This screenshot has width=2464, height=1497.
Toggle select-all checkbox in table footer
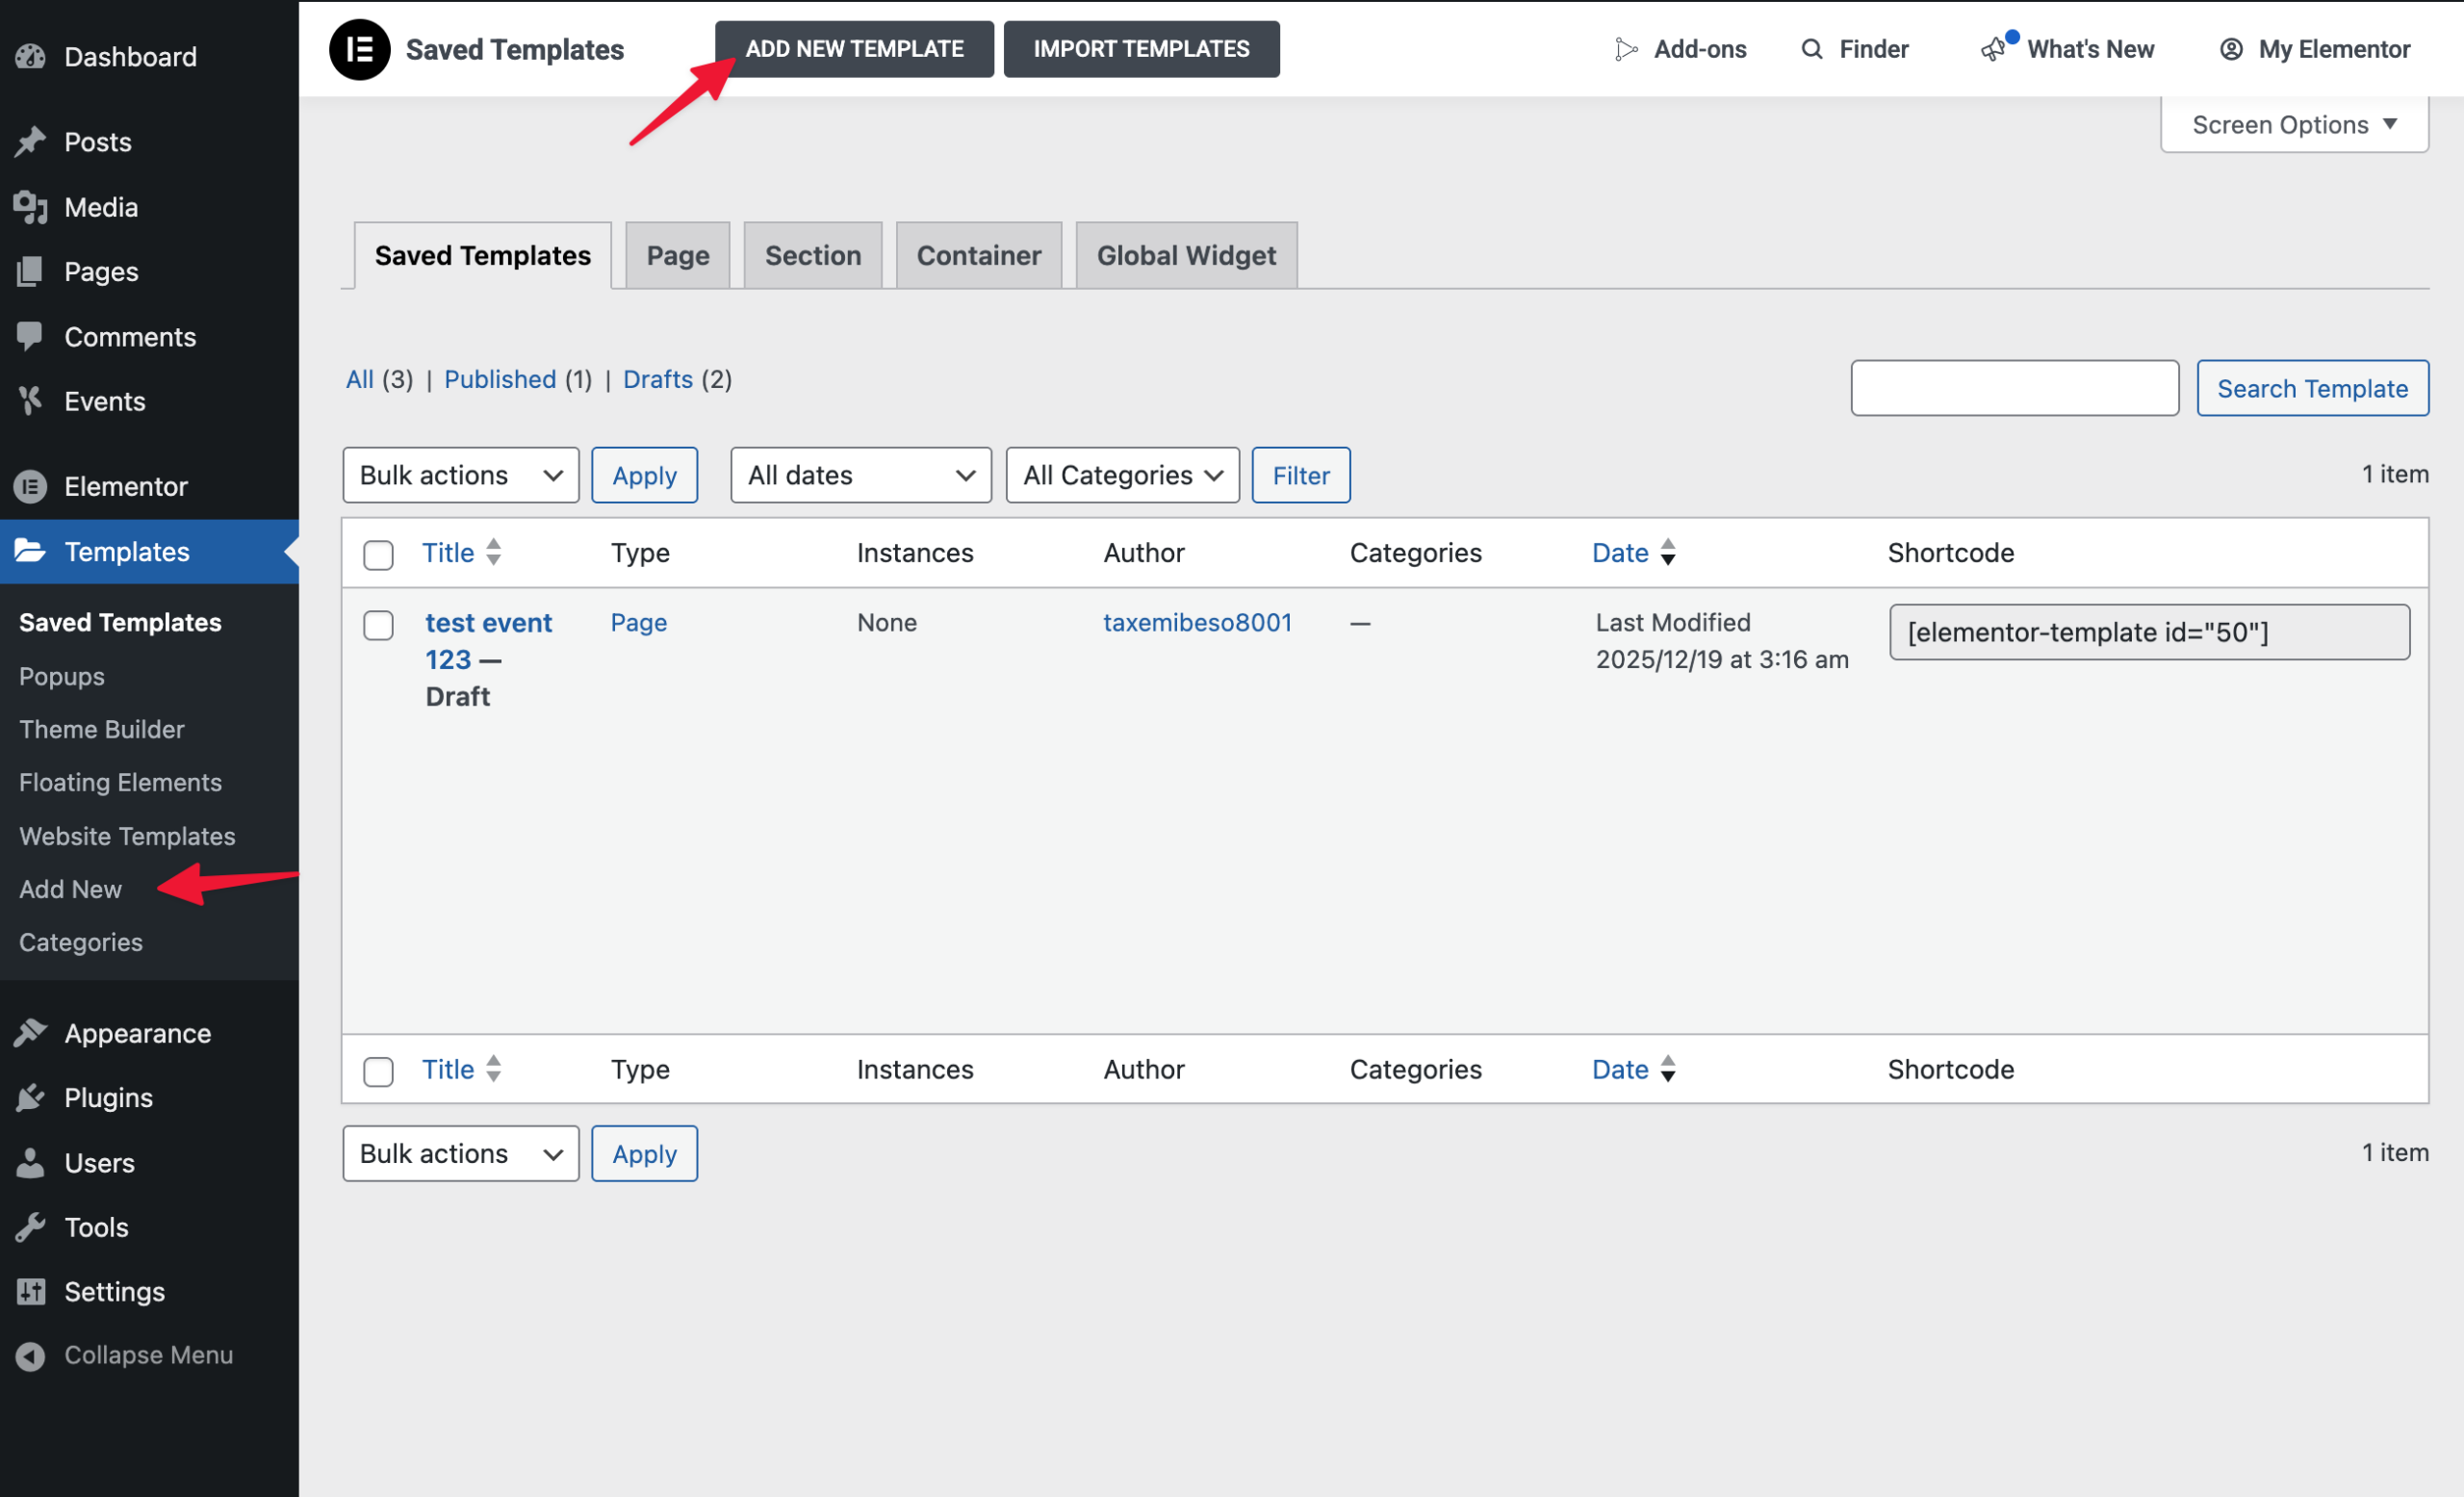[x=378, y=1070]
